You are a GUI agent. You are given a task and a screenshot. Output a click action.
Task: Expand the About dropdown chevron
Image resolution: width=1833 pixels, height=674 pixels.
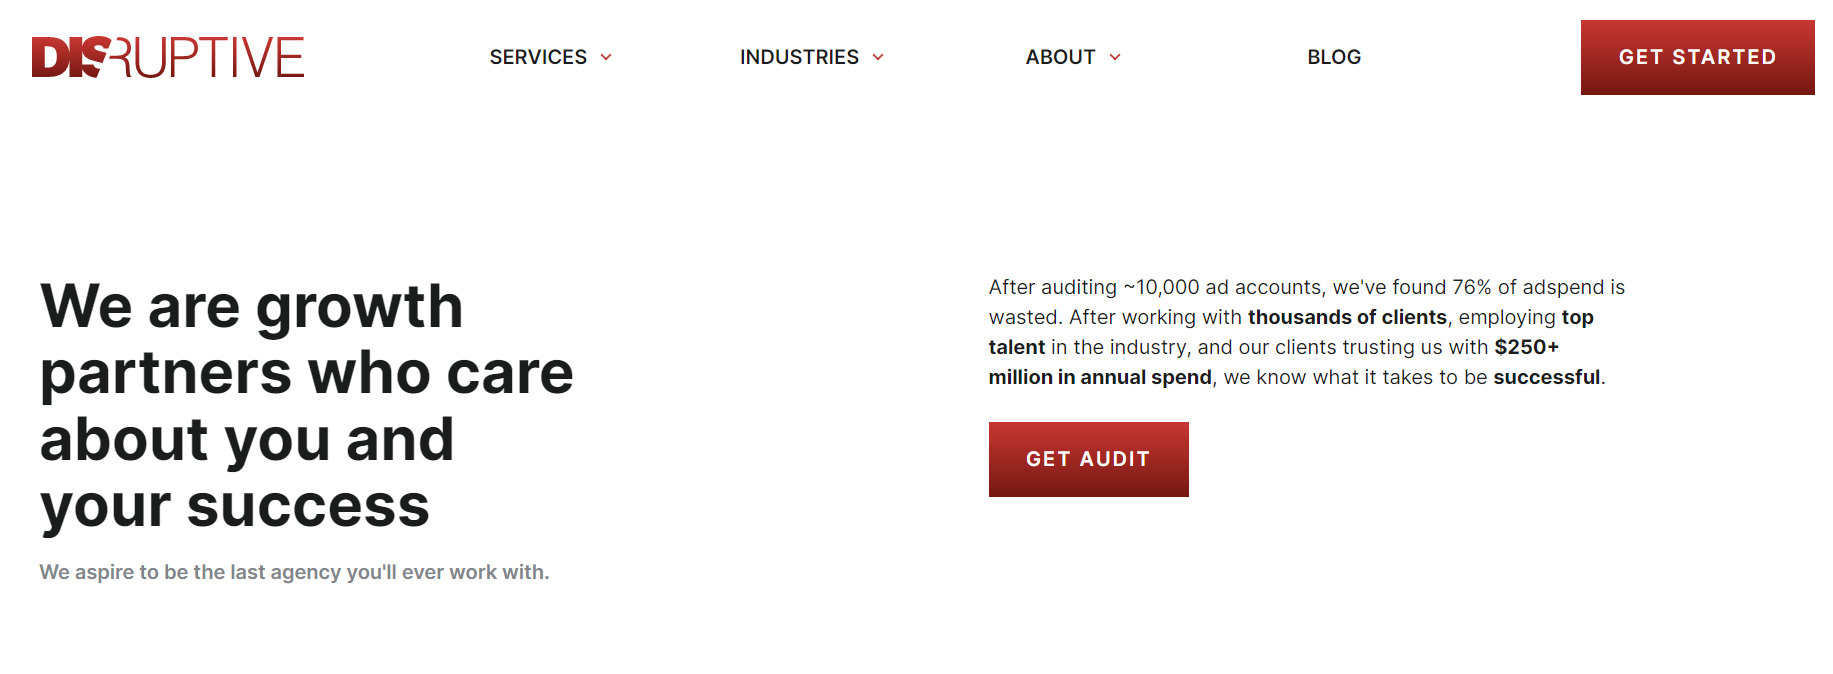tap(1115, 58)
